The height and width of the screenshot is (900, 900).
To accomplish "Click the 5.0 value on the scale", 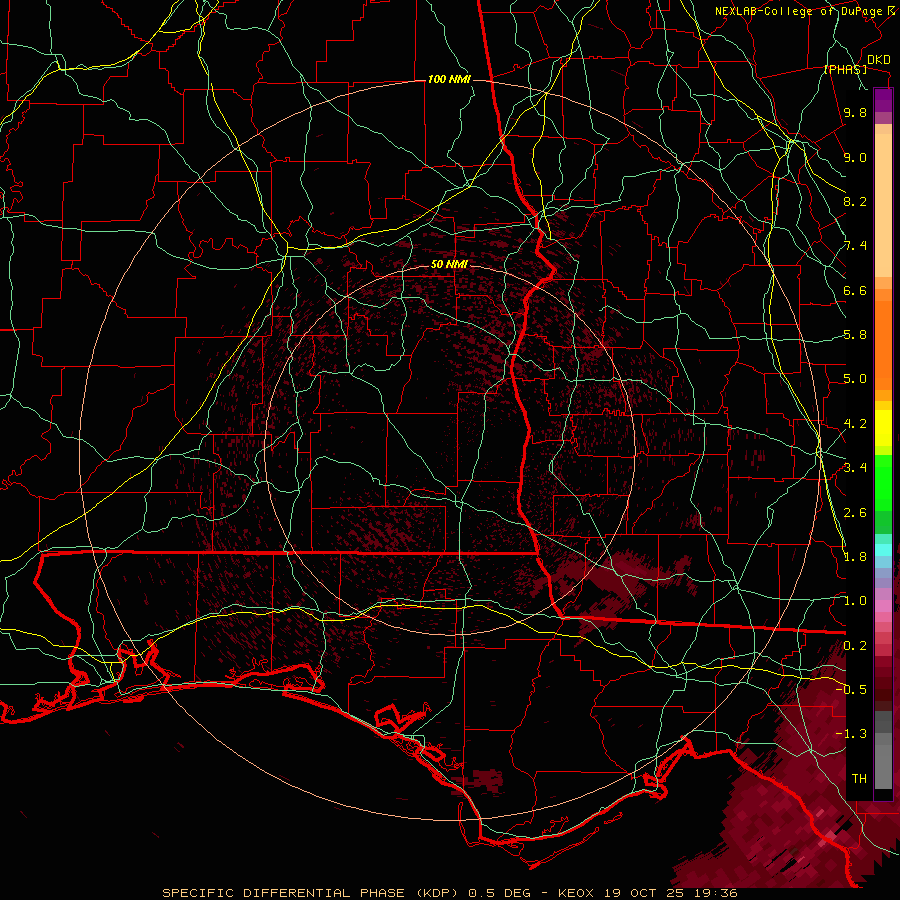I will (x=855, y=379).
